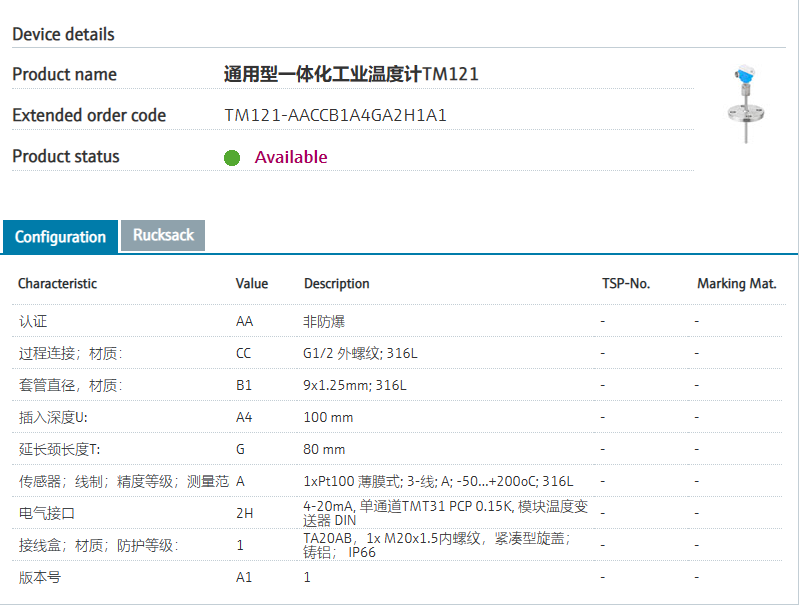Click the TM121 thermometer product image

click(746, 103)
